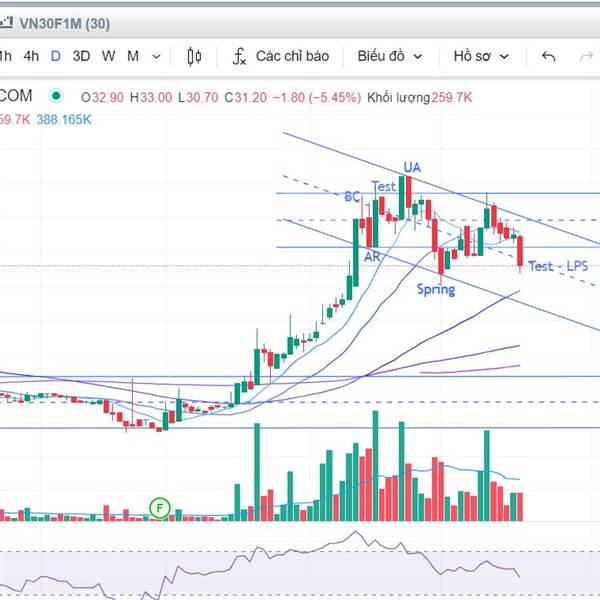Click the VN30F1M (30) window title
This screenshot has height=600, width=600.
[x=64, y=24]
